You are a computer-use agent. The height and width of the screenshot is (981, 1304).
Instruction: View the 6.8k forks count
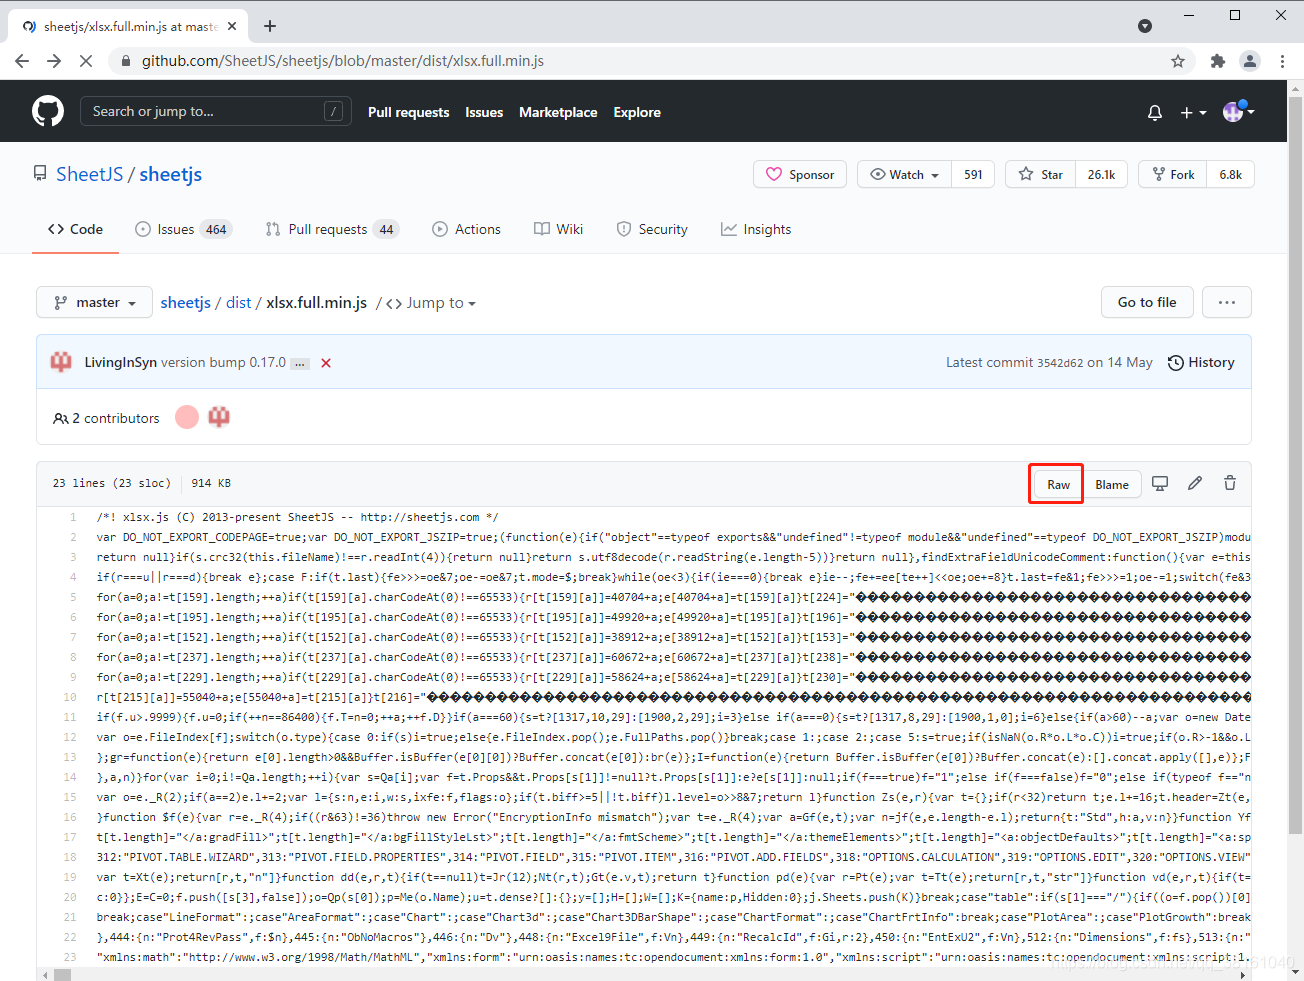click(1230, 174)
